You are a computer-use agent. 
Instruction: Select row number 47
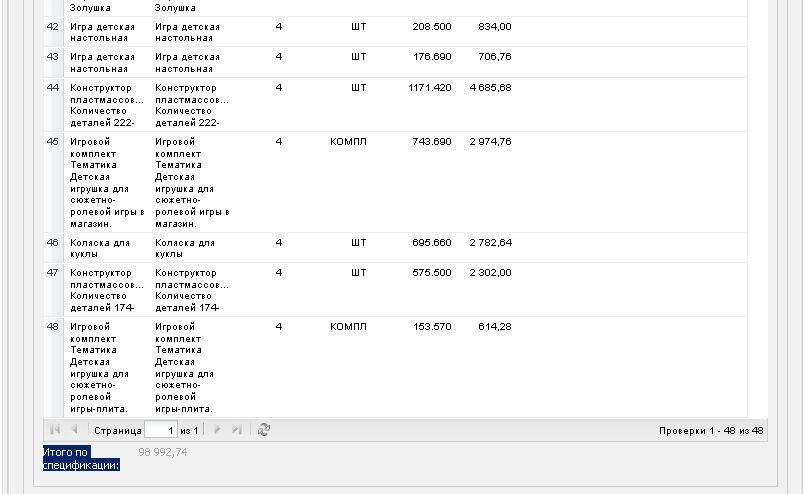(x=52, y=273)
